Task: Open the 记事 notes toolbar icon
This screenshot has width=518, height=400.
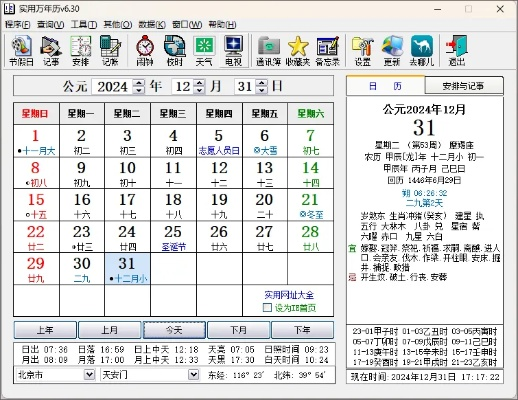Action: (x=51, y=51)
